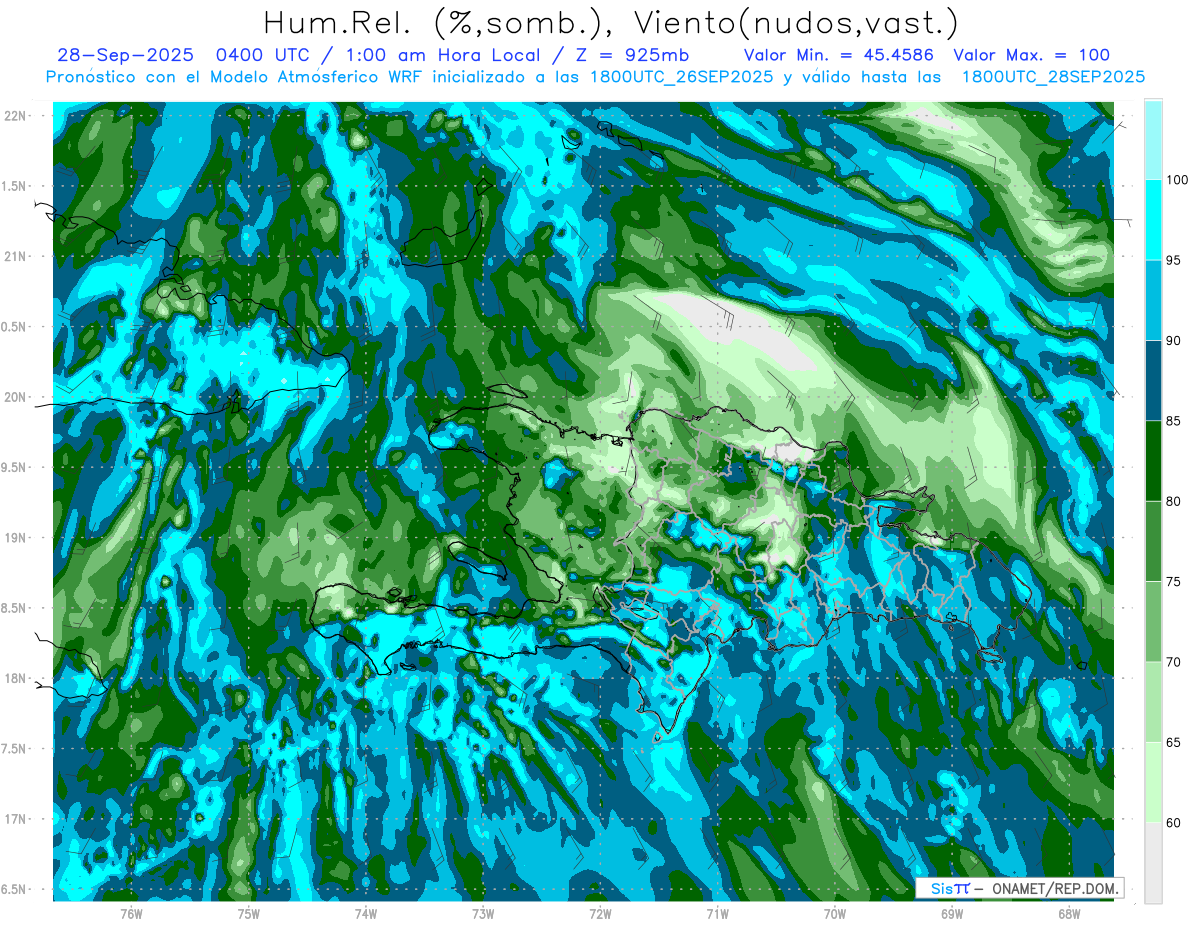Screen dimensions: 1200x927
Task: Click the longitude label '76W'
Action: point(131,913)
